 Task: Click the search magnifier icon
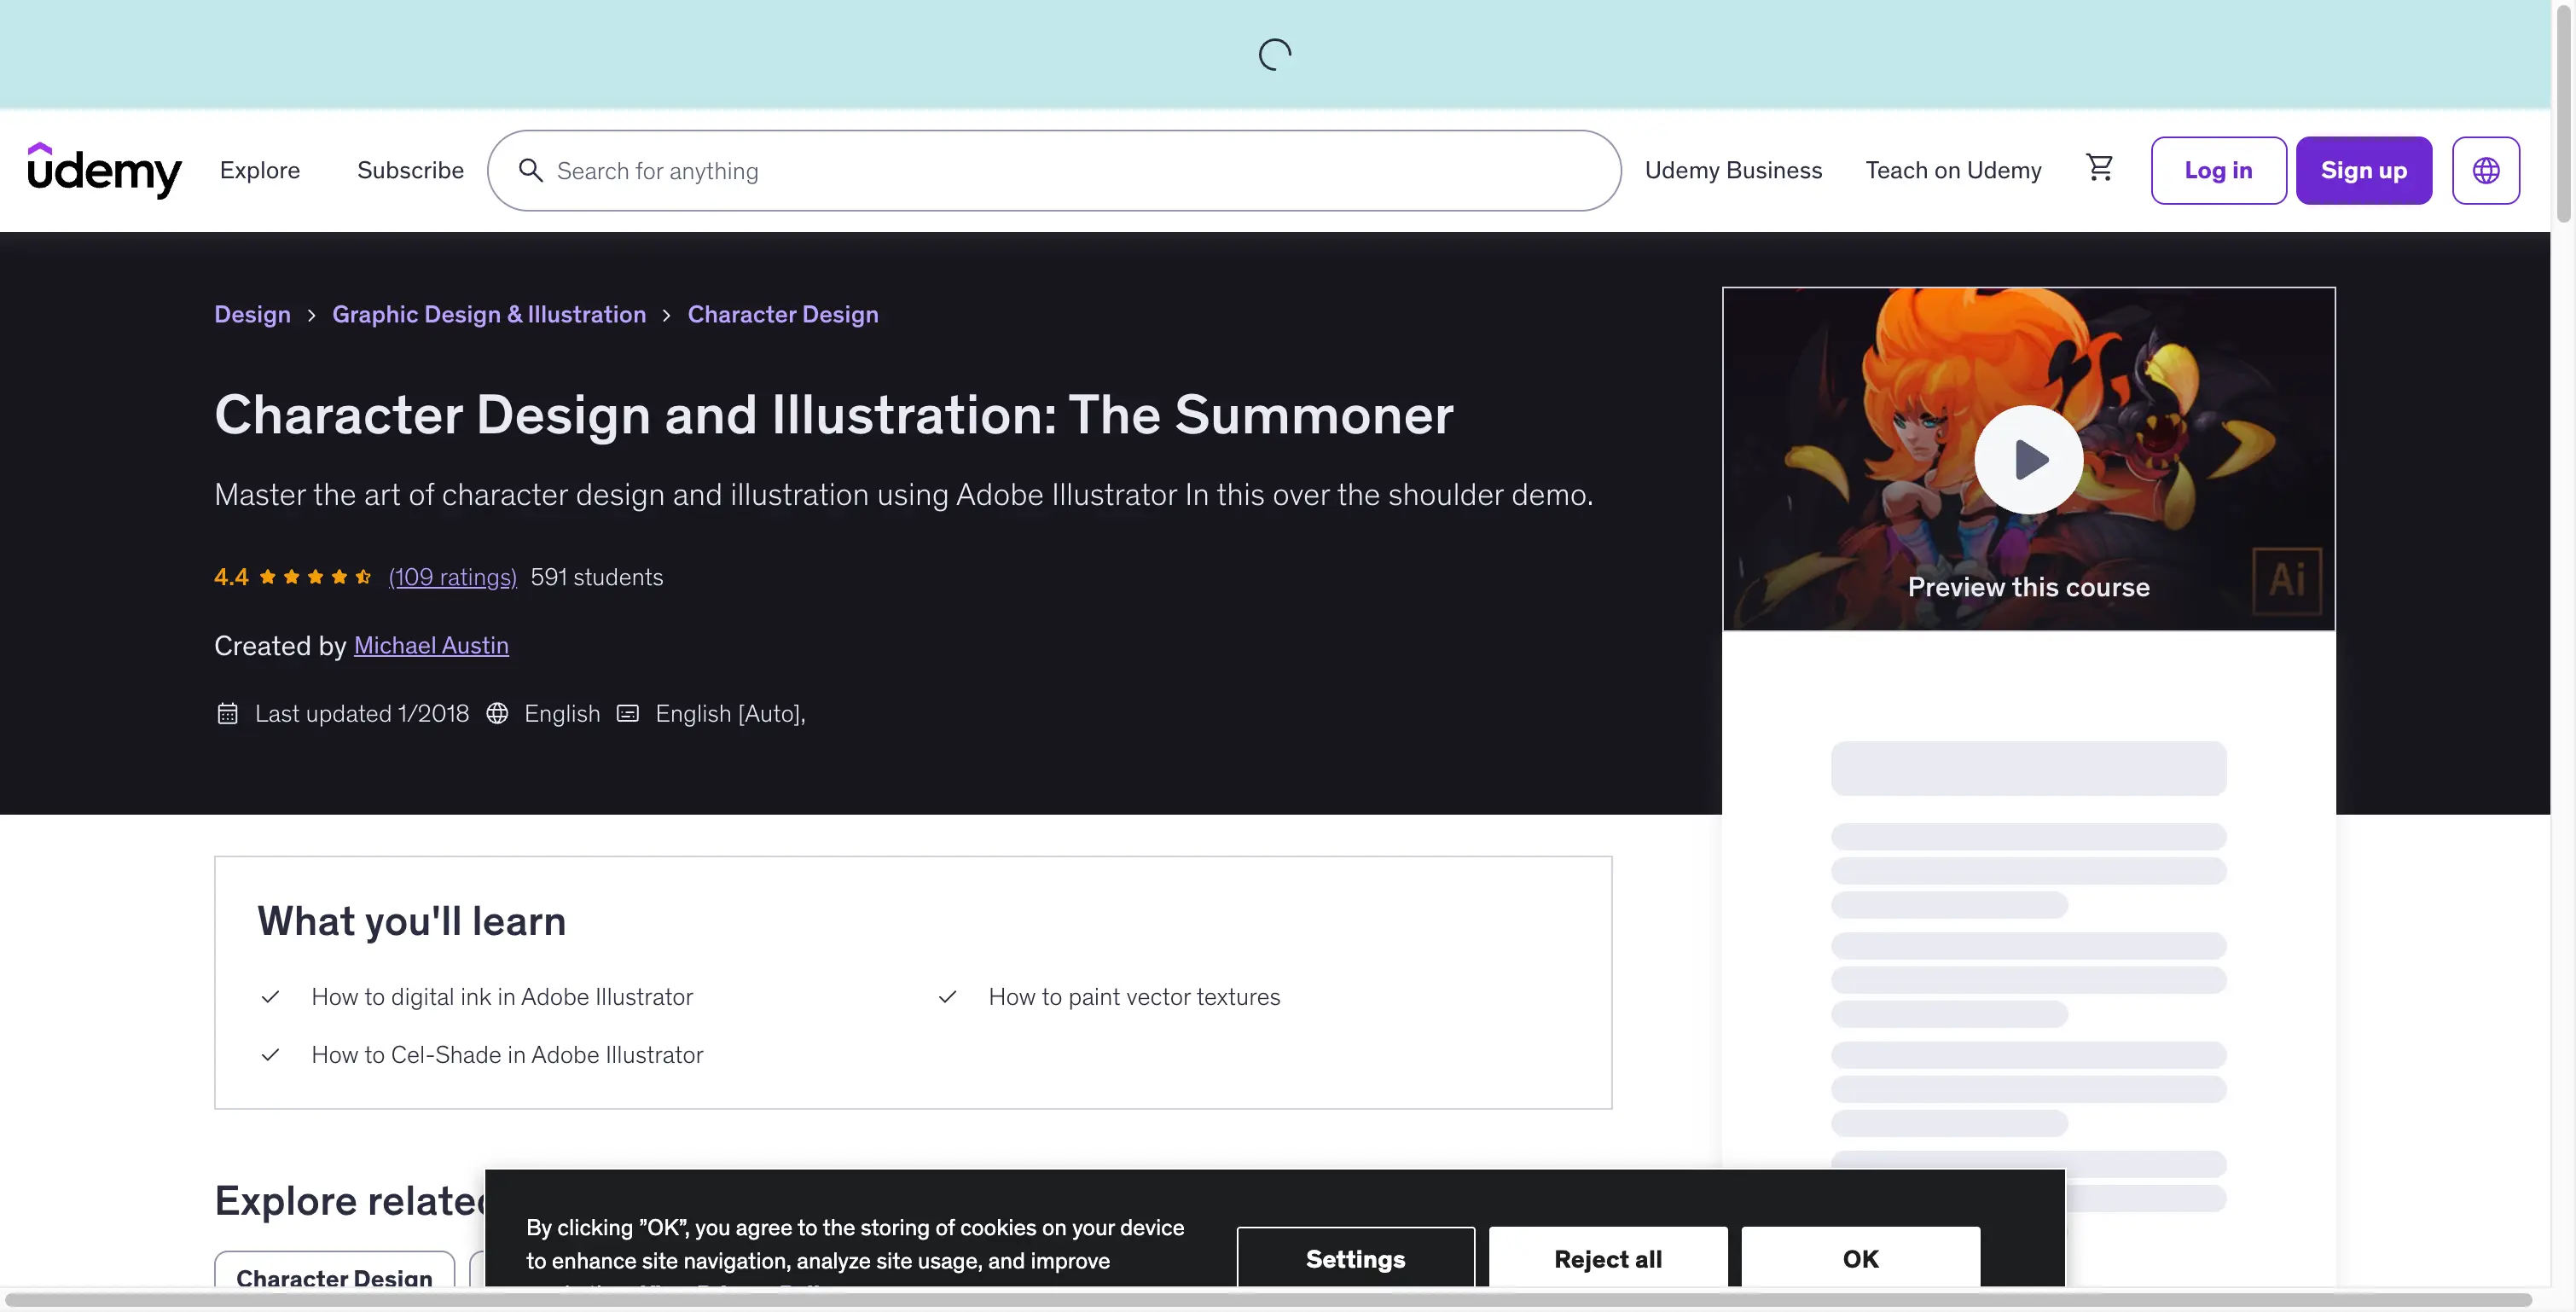(532, 170)
